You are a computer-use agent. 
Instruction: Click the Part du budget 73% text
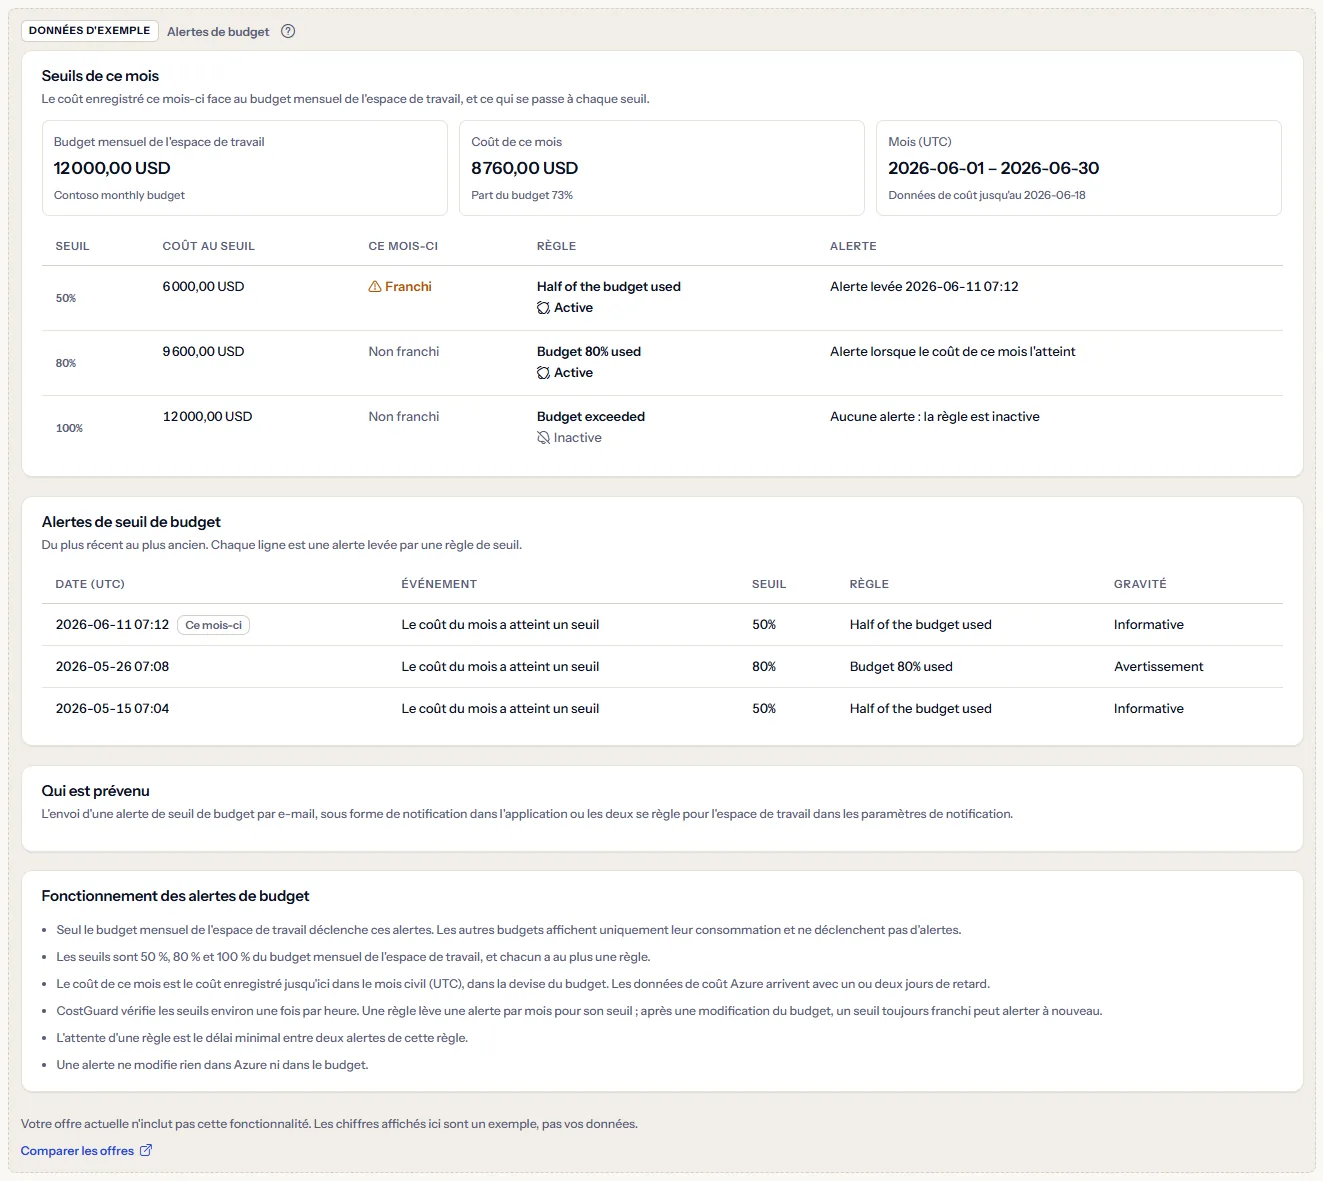point(522,195)
